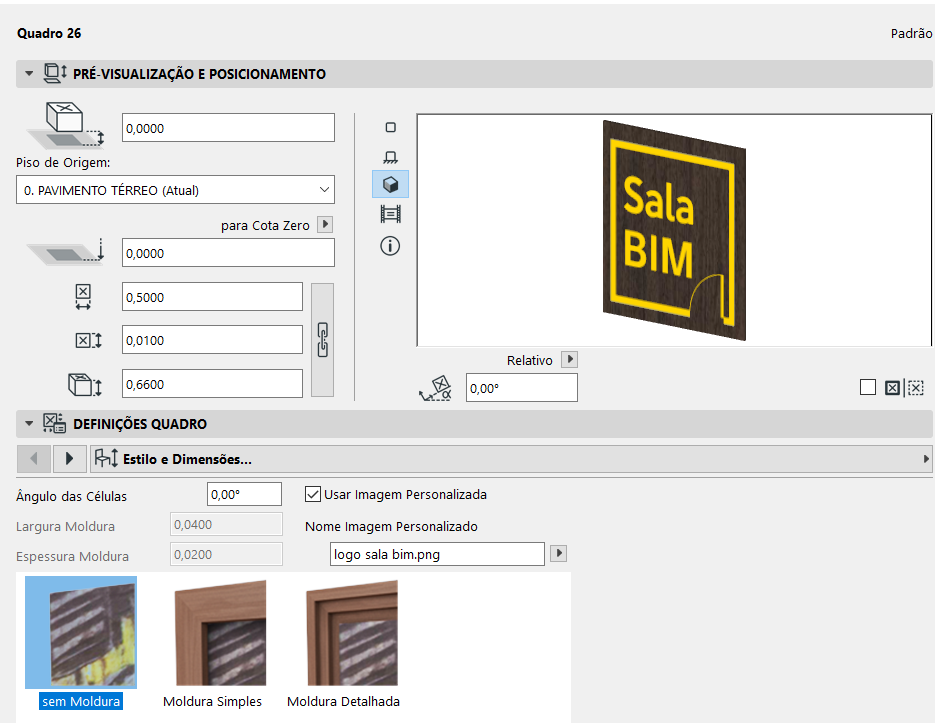935x723 pixels.
Task: Select the 3D view preview mode icon
Action: [x=390, y=184]
